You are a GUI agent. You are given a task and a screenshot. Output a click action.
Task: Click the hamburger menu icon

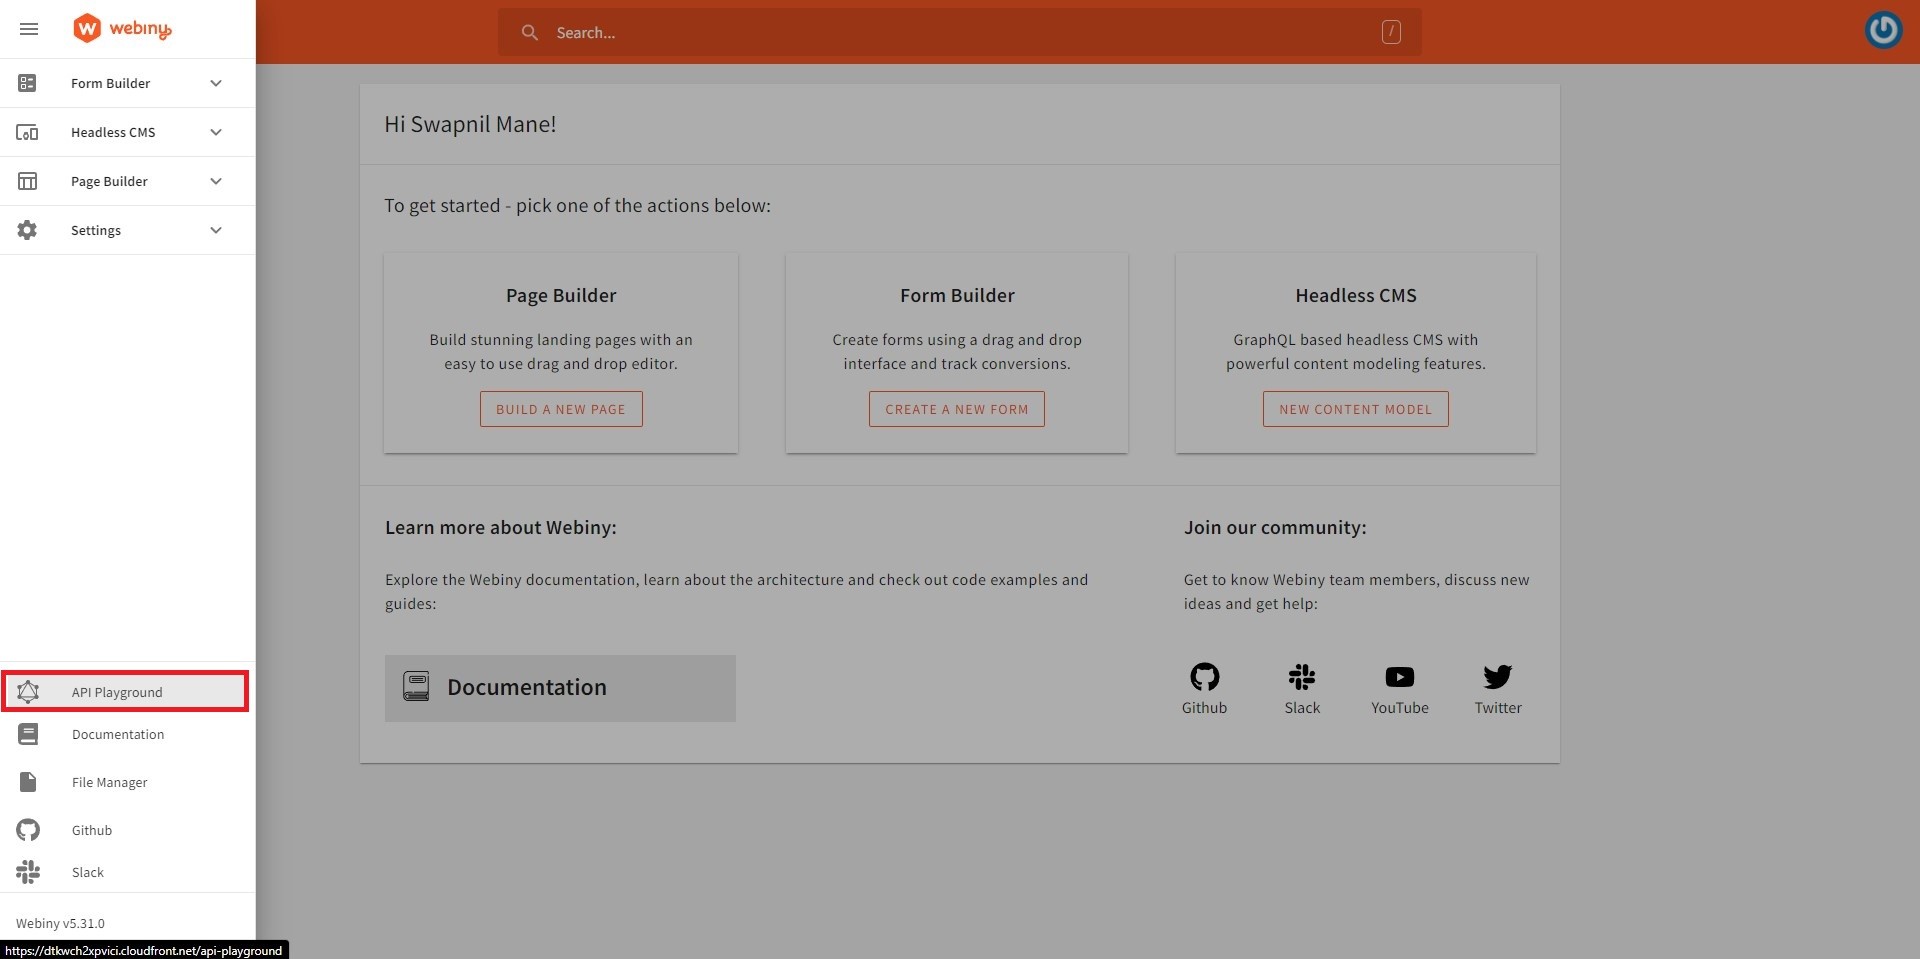tap(29, 29)
